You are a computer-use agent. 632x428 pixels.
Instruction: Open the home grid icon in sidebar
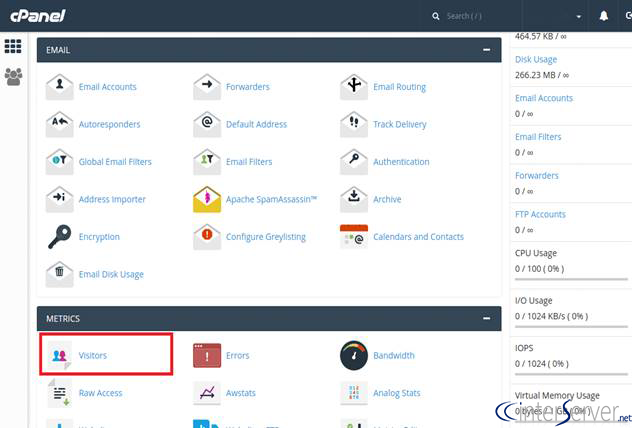[13, 46]
